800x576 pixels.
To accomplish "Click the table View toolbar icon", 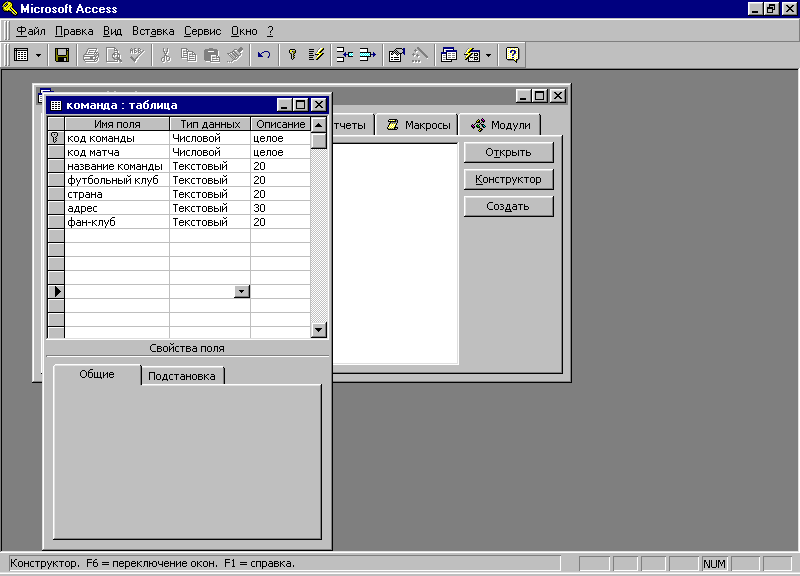I will coord(21,55).
